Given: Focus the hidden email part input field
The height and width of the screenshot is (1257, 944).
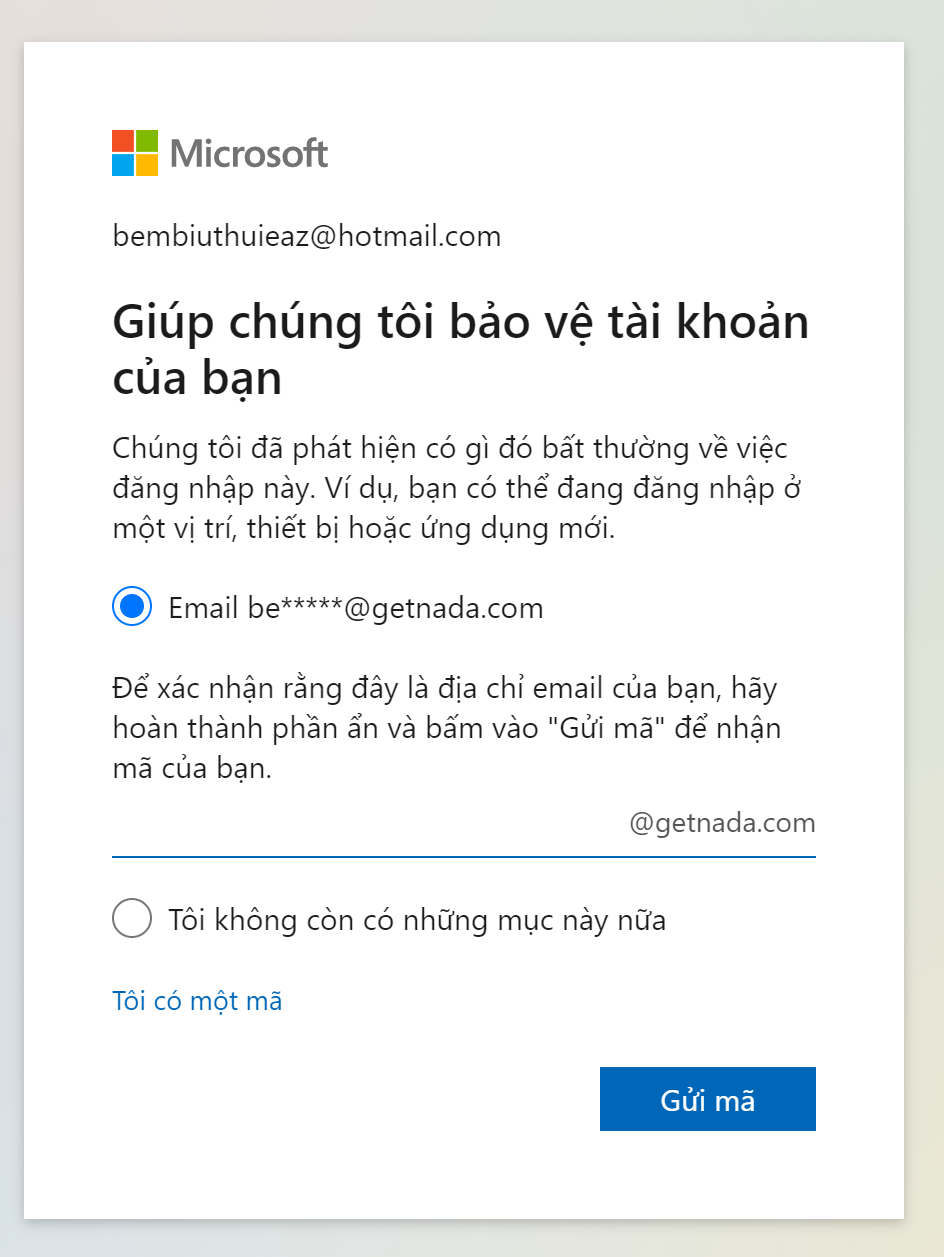Looking at the screenshot, I should pos(367,824).
